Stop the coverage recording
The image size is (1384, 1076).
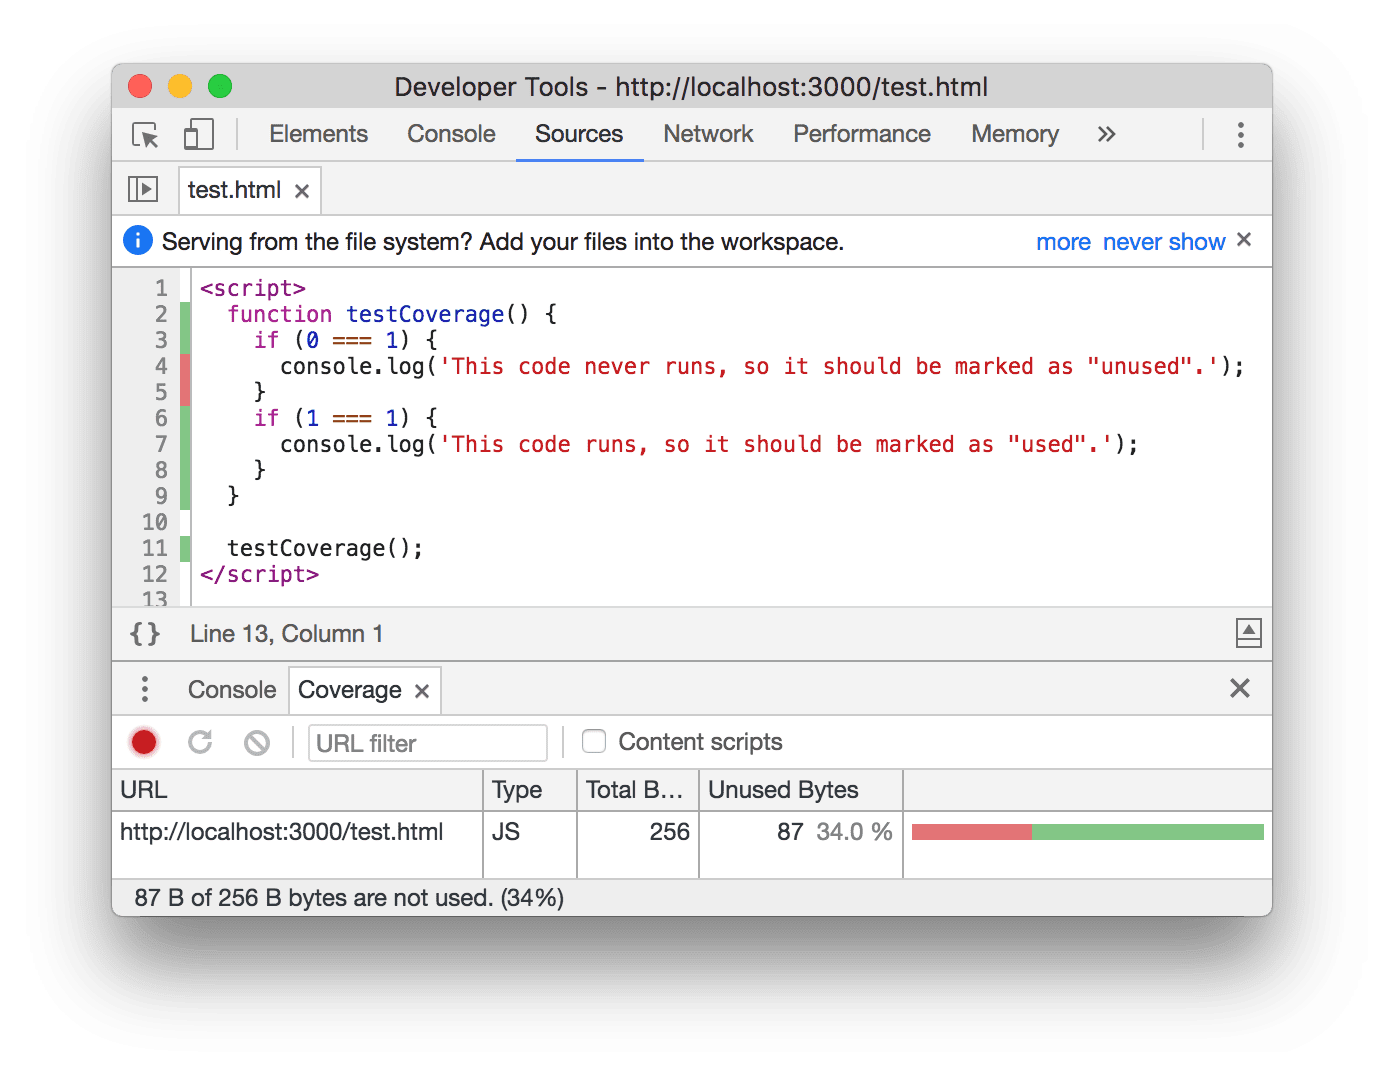[143, 742]
